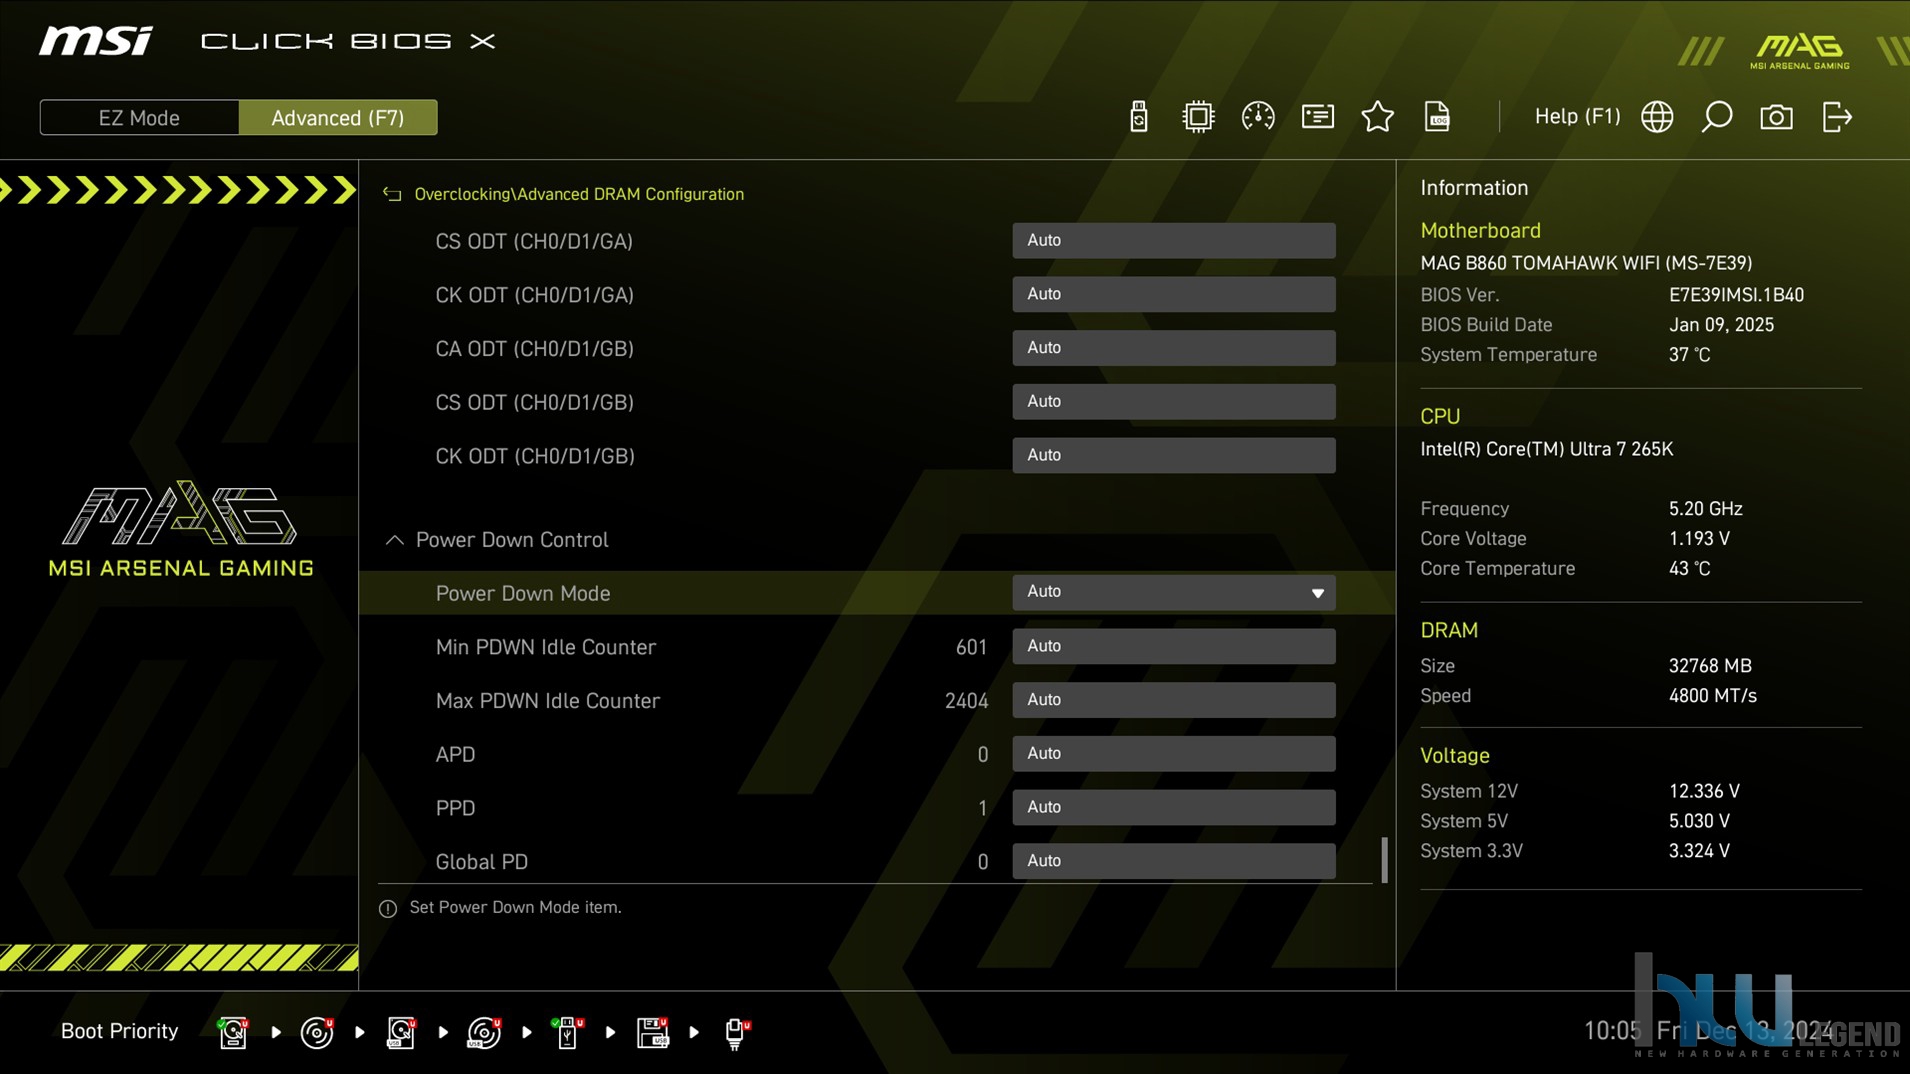Click the profile card icon in toolbar
Screen dimensions: 1910x1074
[x=1318, y=117]
